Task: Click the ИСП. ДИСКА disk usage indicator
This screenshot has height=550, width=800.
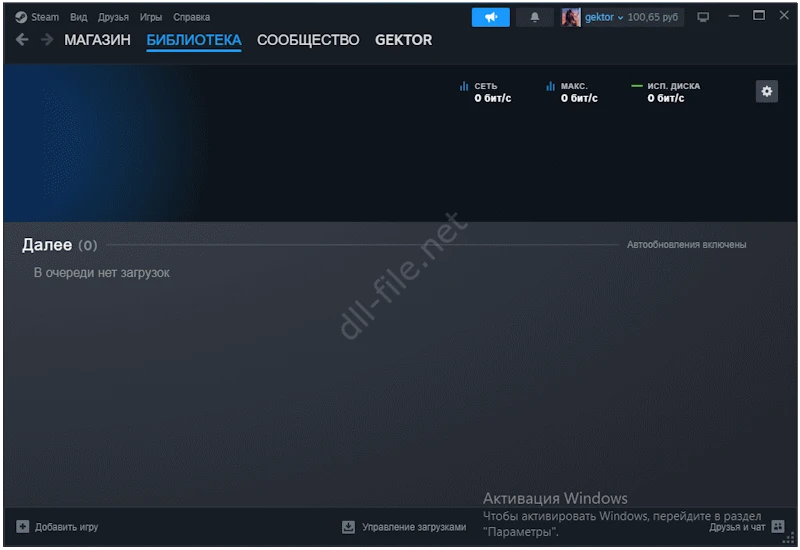Action: (x=665, y=92)
